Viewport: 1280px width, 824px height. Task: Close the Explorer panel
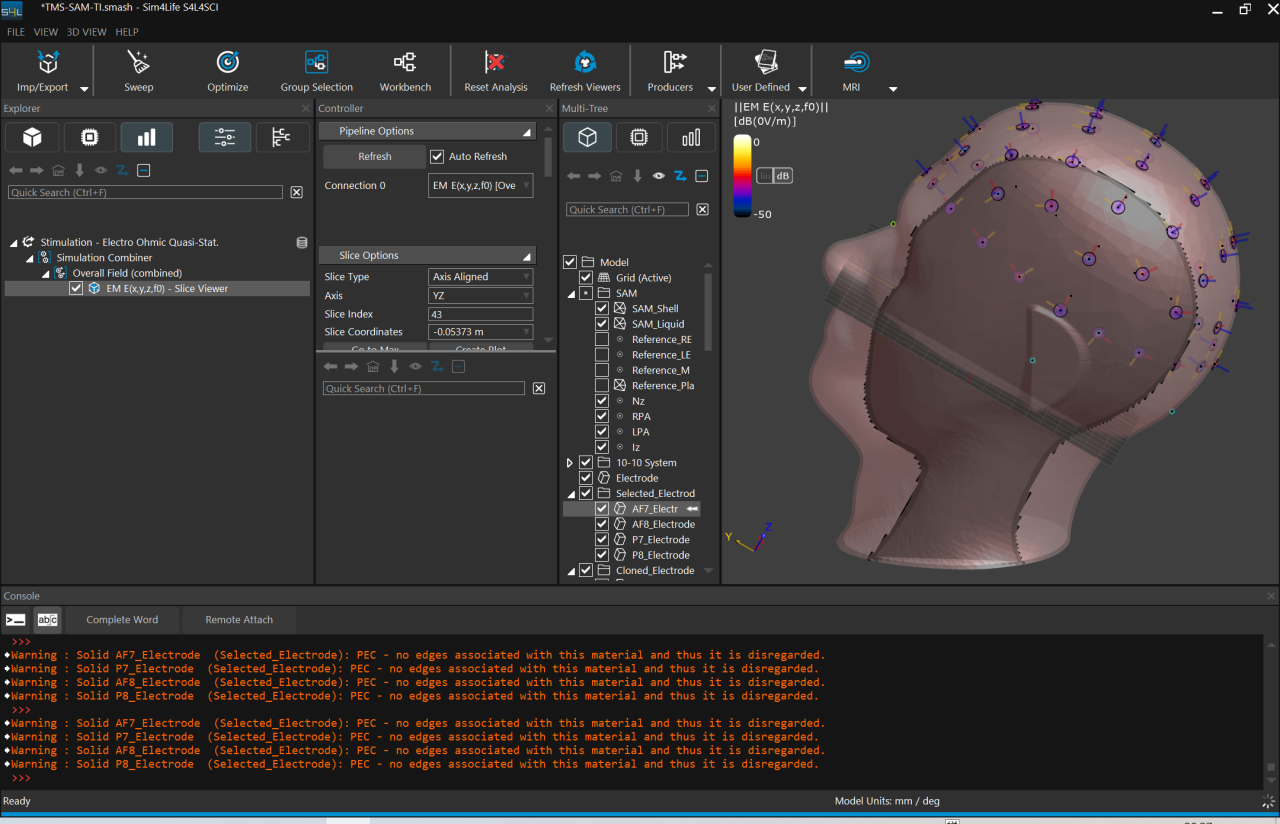(x=306, y=109)
